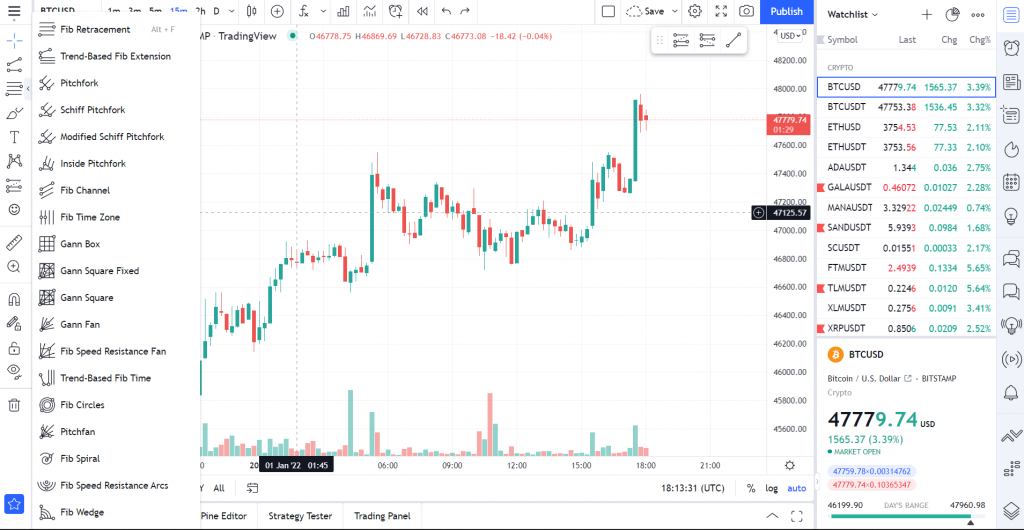The image size is (1024, 530).
Task: Select the zoom in tool
Action: [14, 266]
